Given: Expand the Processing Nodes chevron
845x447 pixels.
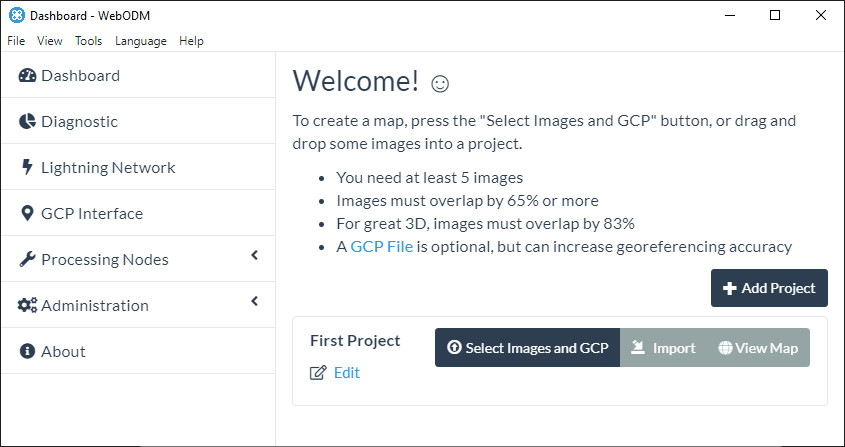Looking at the screenshot, I should pos(254,256).
